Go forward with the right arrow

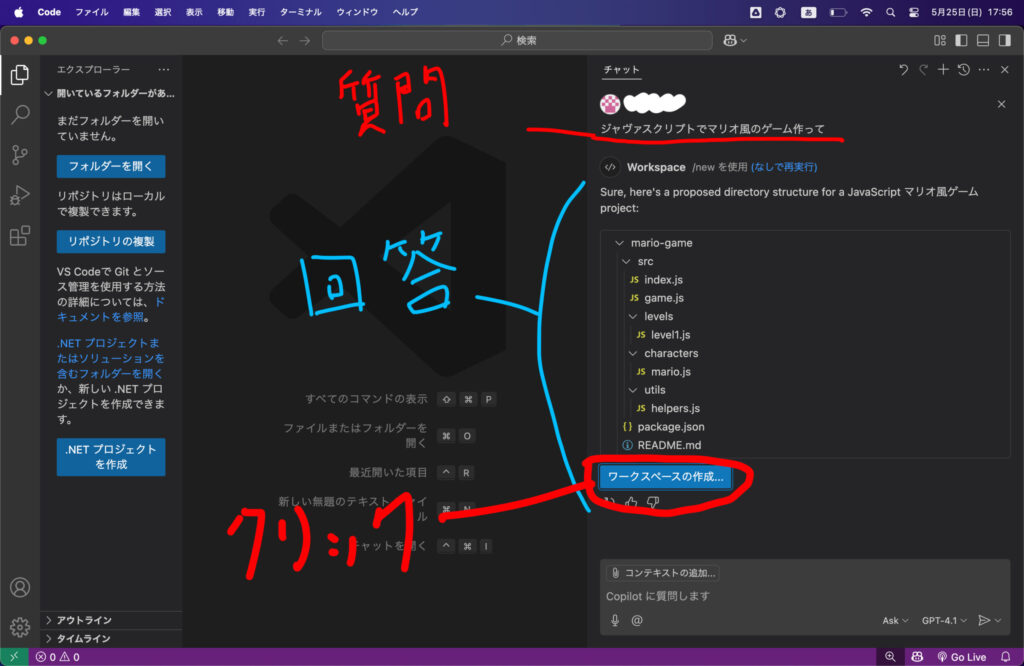(305, 40)
